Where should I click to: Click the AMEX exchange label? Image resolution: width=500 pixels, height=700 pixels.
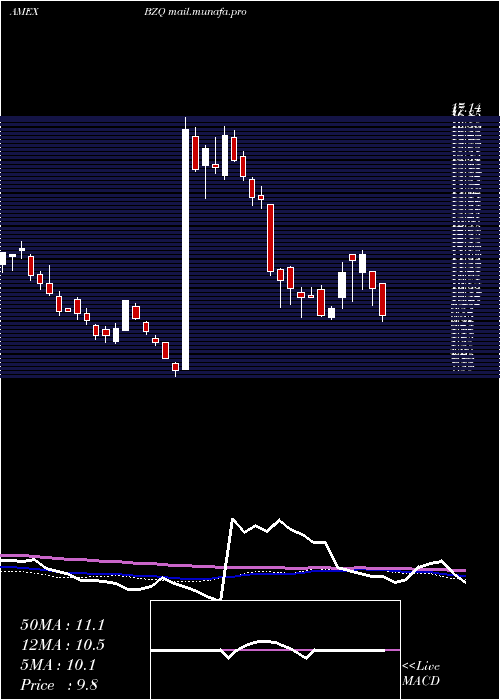coord(24,12)
